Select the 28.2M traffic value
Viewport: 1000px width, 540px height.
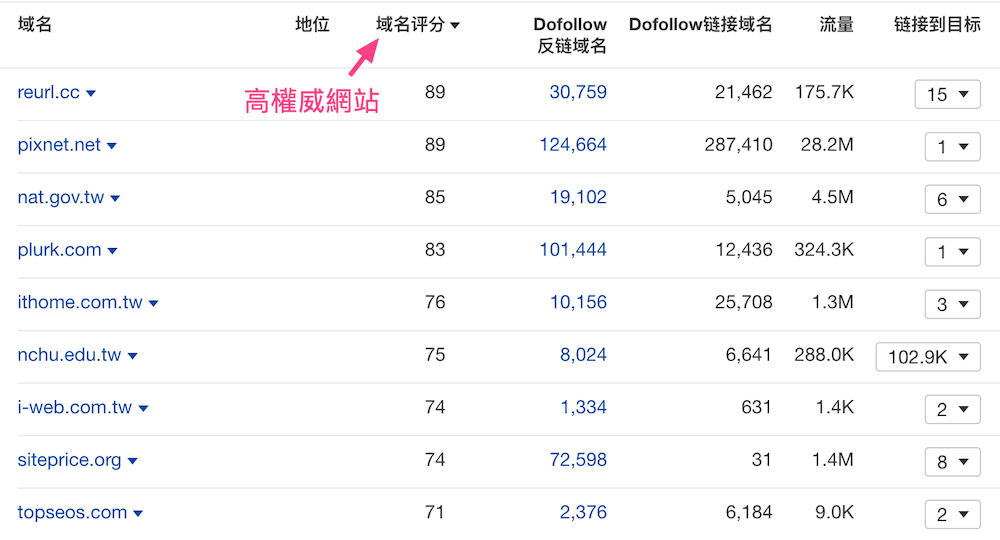pyautogui.click(x=827, y=145)
